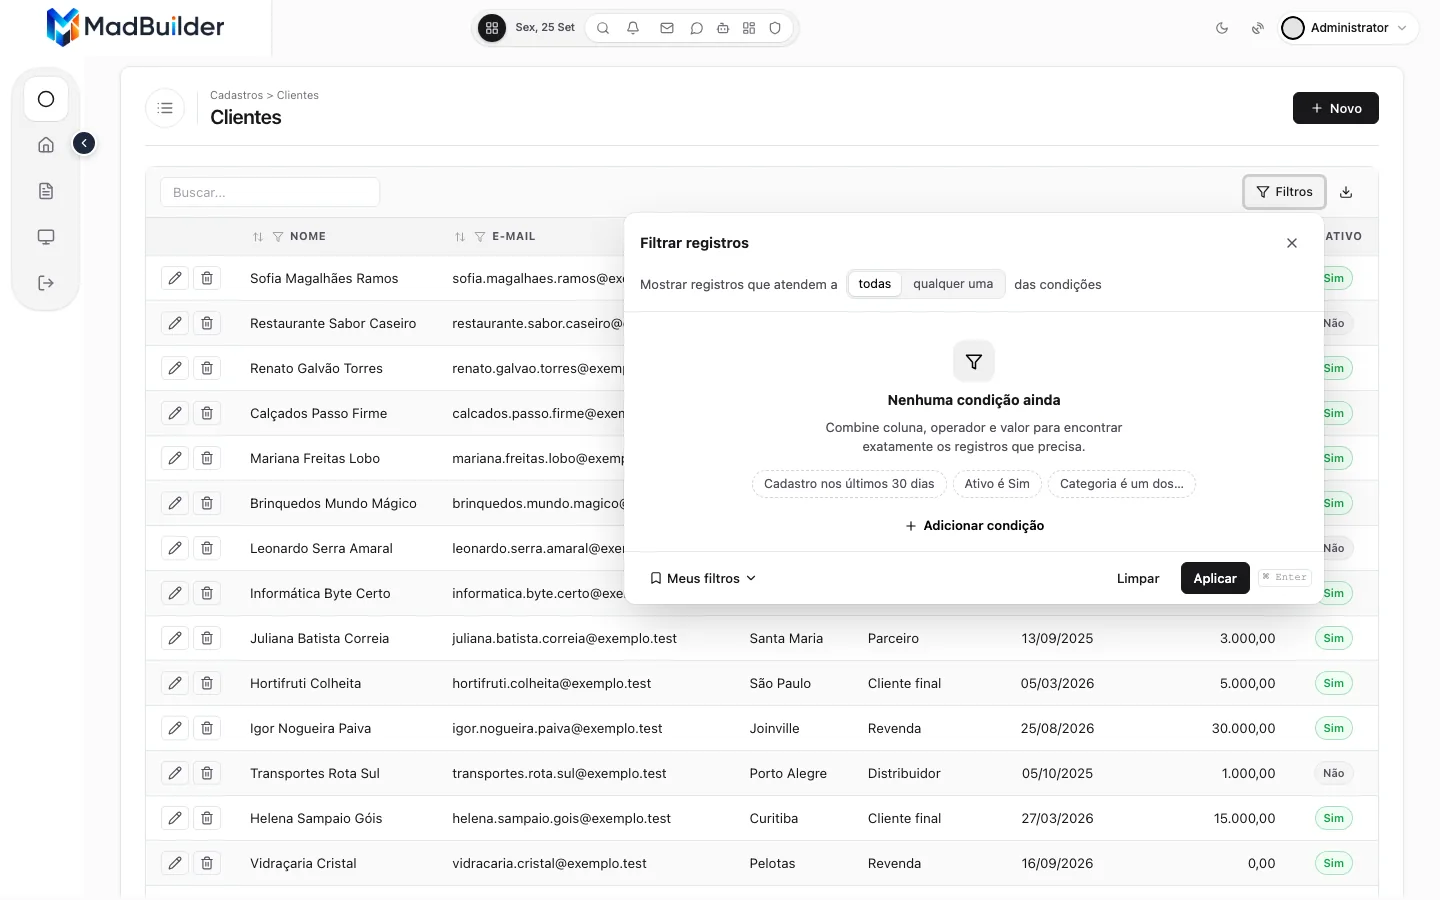The width and height of the screenshot is (1440, 900).
Task: Apply preset 'Cadastro nos últimos 30 dias'
Action: [x=849, y=484]
